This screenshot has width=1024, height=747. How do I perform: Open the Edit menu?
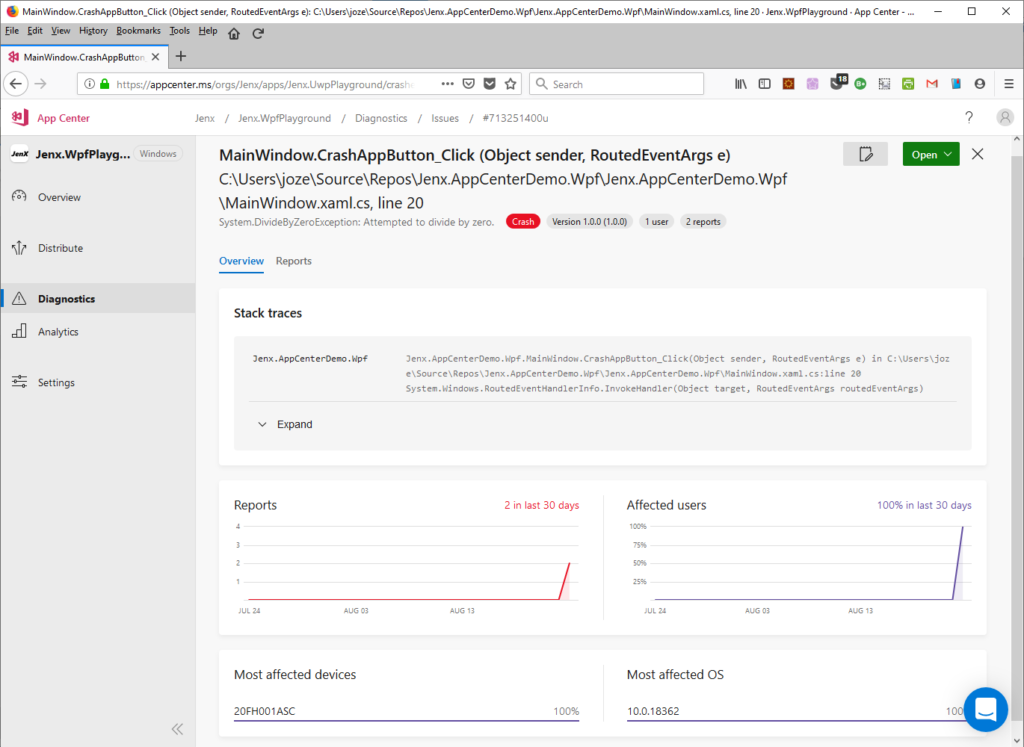(x=35, y=31)
